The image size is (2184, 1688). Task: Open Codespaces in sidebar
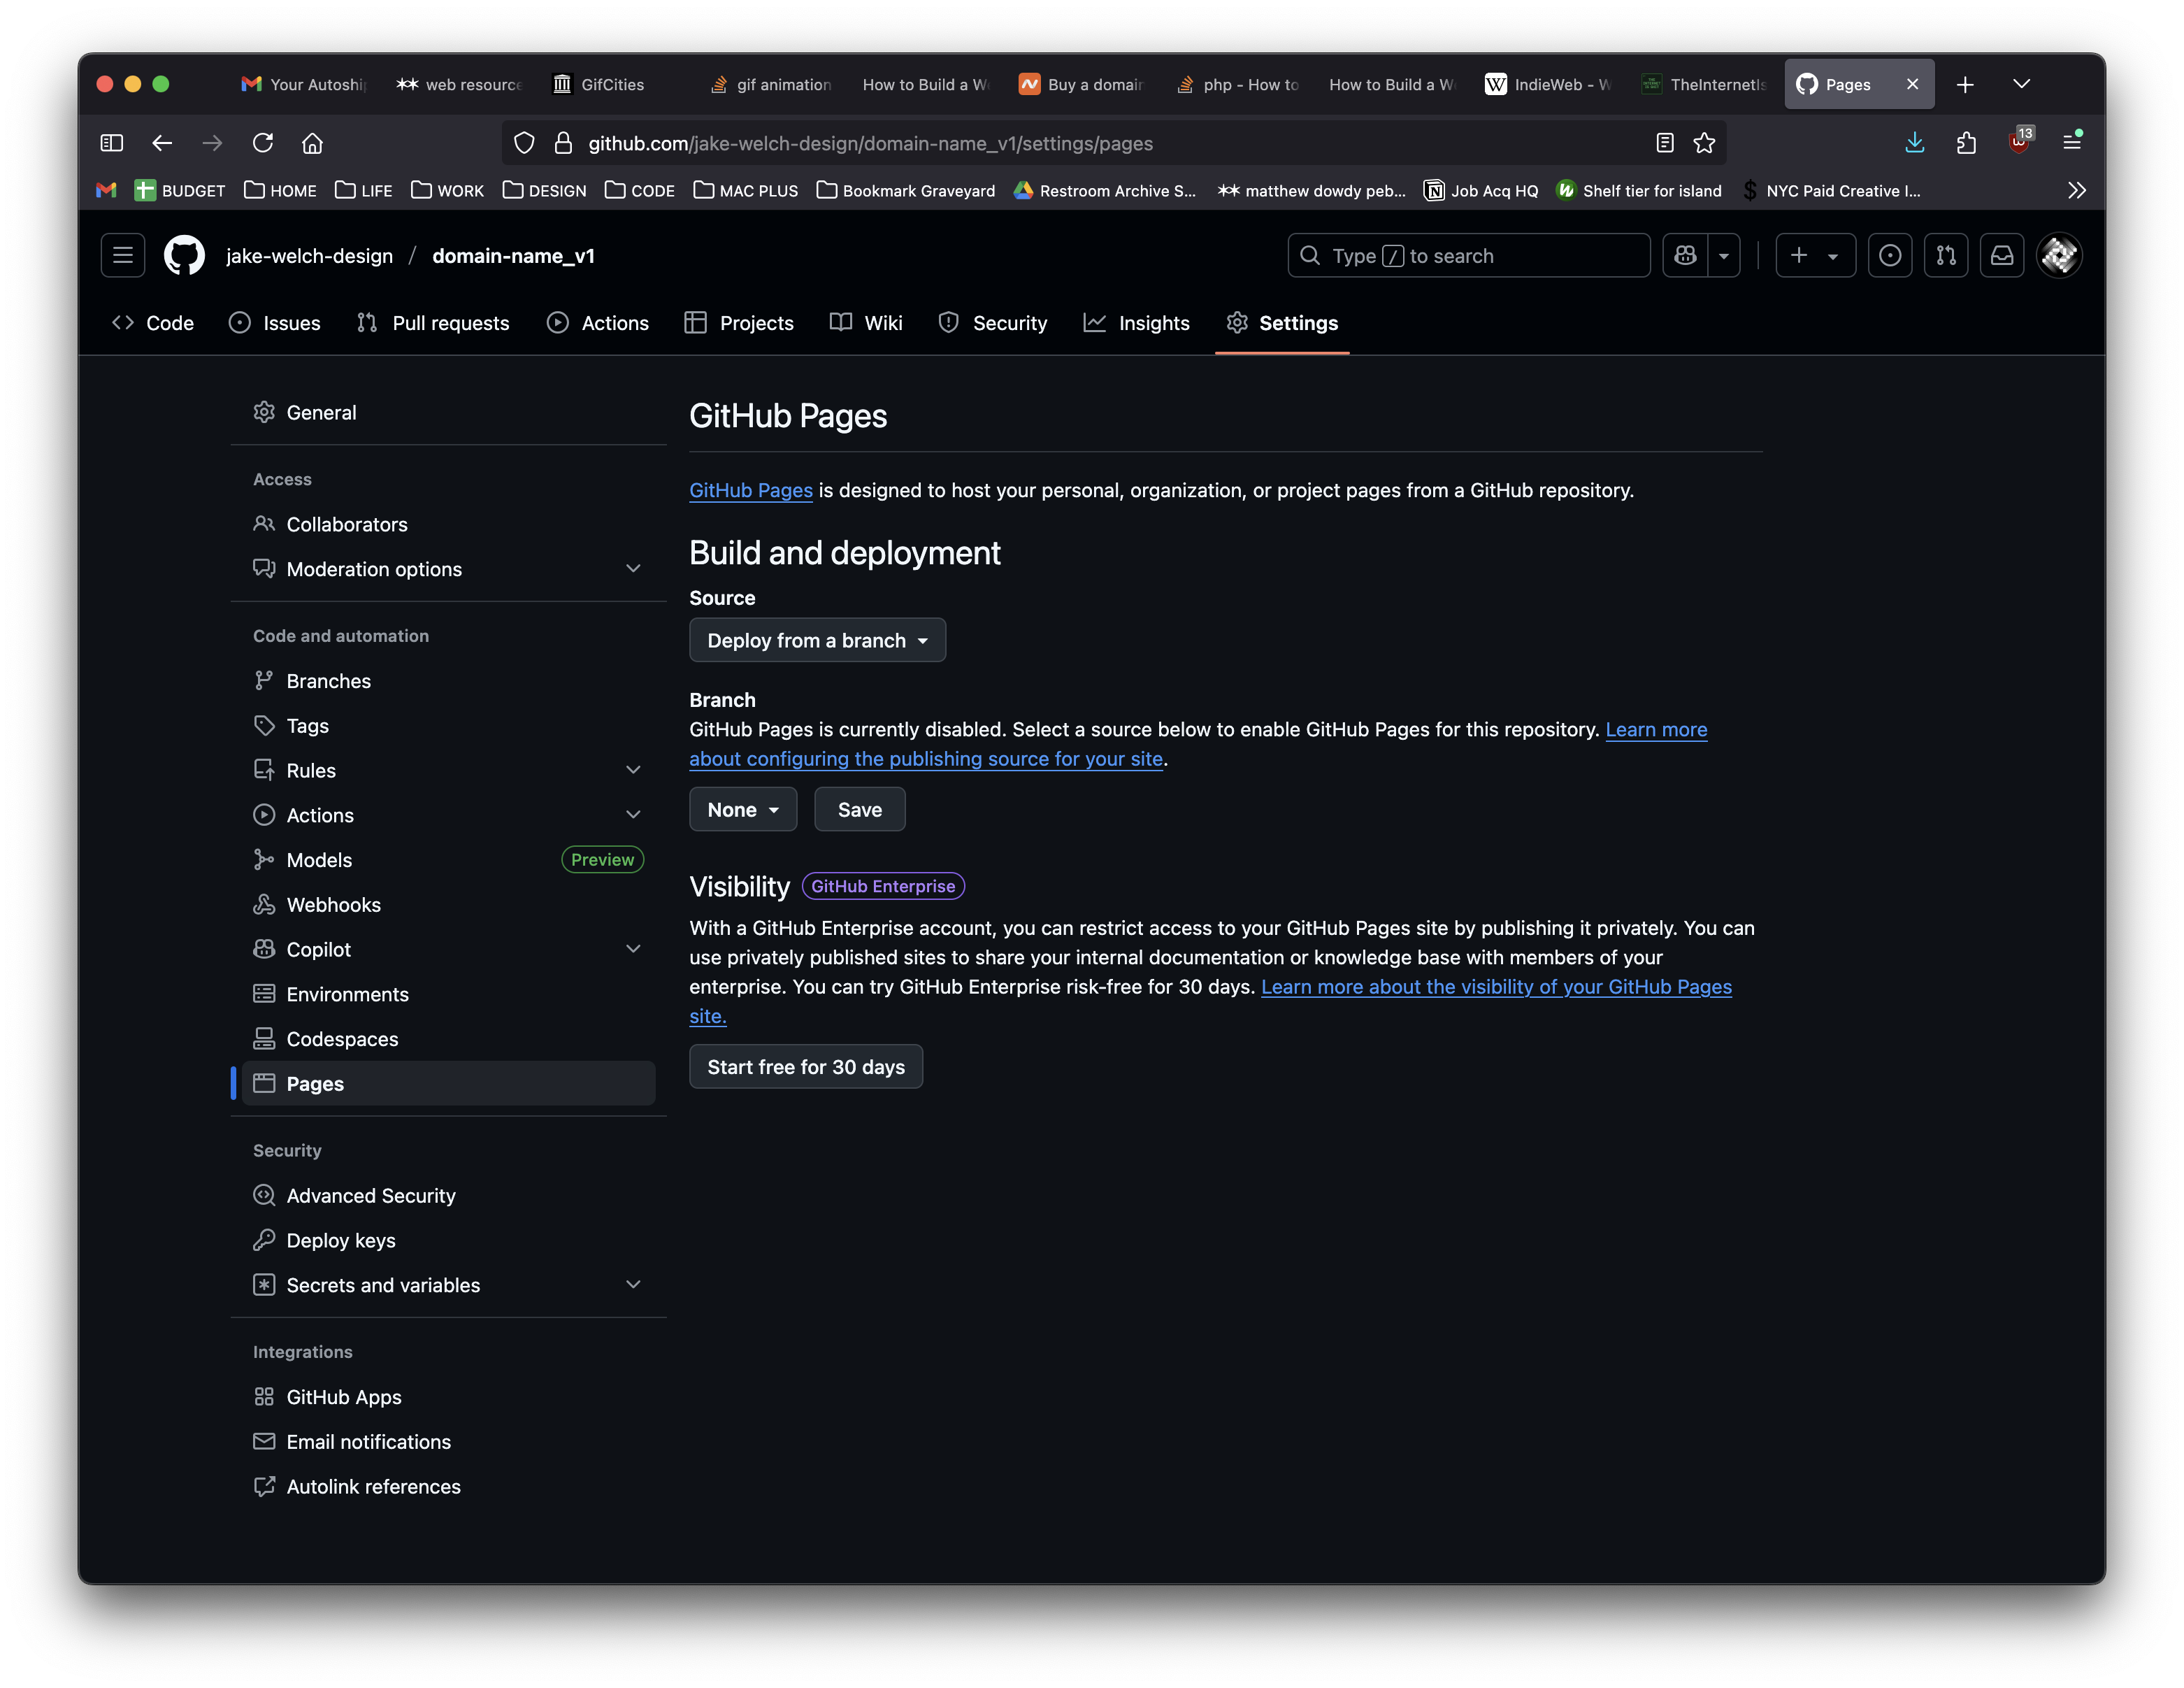tap(448, 1039)
